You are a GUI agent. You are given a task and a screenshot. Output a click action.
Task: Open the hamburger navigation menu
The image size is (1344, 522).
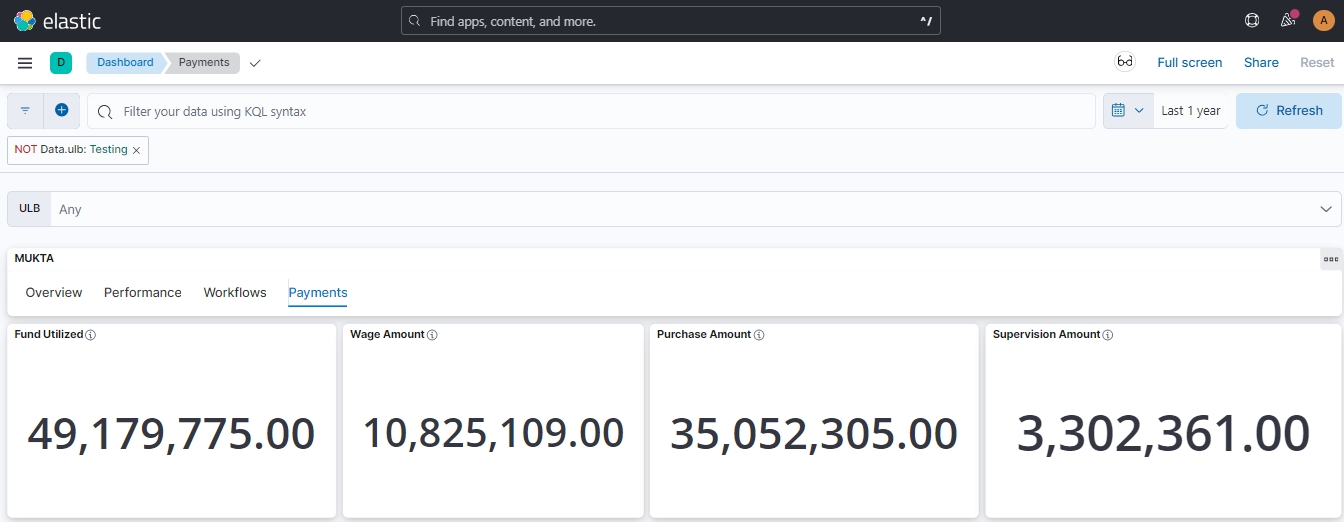pyautogui.click(x=25, y=63)
